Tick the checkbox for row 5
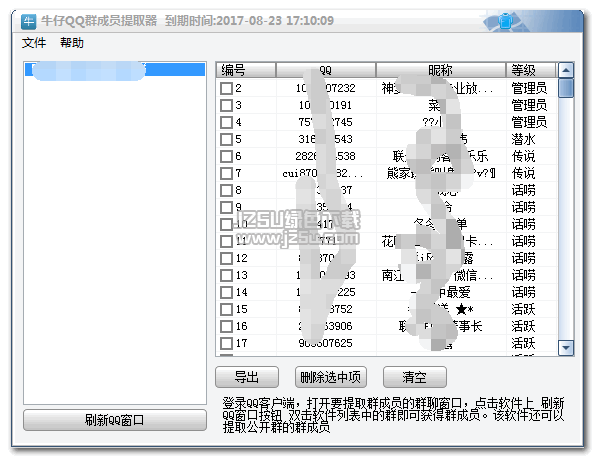The height and width of the screenshot is (459, 595). point(226,139)
